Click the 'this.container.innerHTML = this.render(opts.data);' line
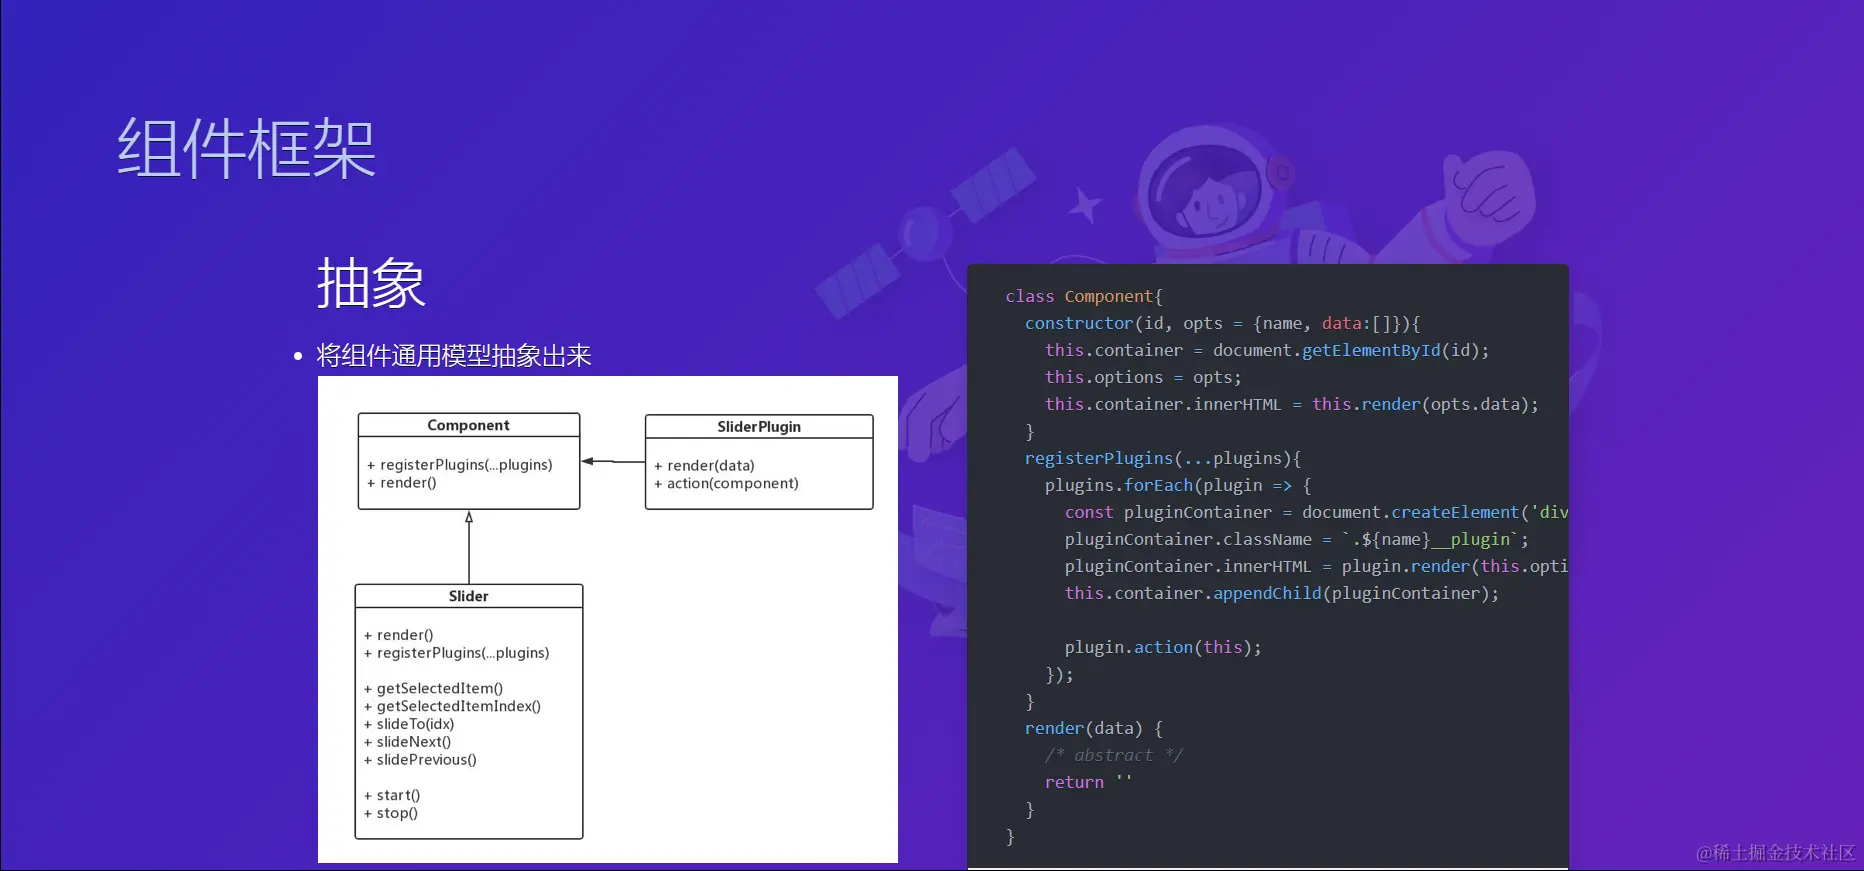 click(1292, 404)
